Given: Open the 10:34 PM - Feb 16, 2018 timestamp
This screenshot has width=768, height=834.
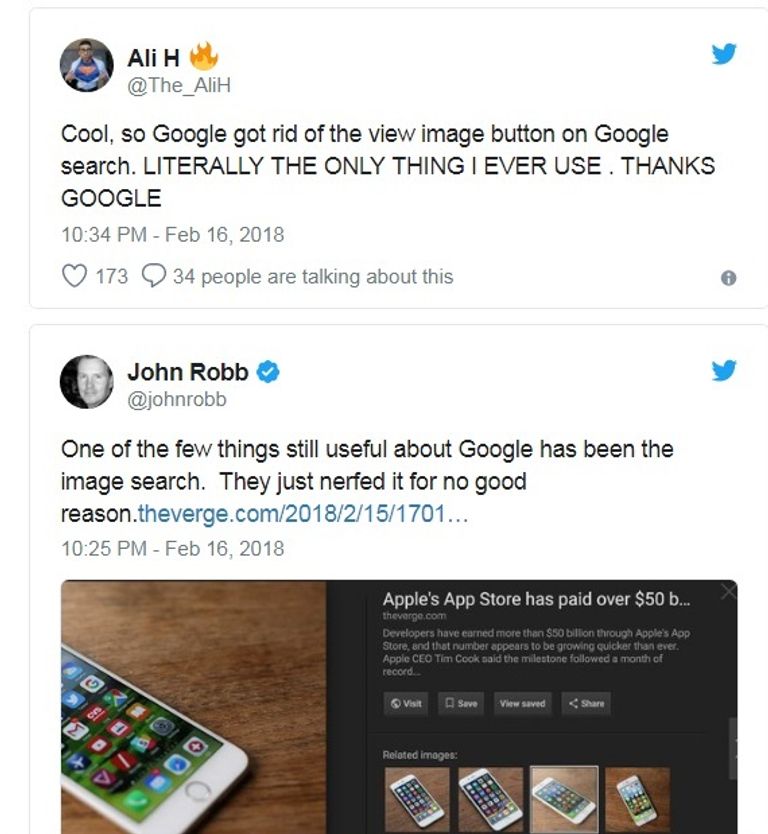Looking at the screenshot, I should (173, 235).
